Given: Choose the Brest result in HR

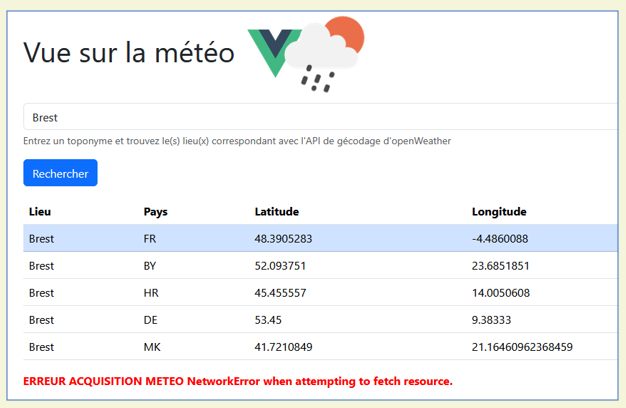Looking at the screenshot, I should click(x=42, y=293).
